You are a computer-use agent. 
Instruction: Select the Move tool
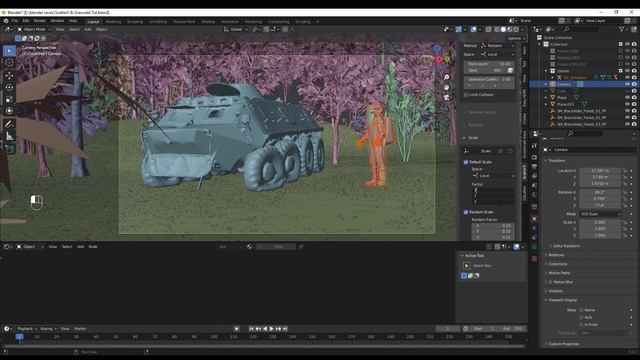point(9,76)
